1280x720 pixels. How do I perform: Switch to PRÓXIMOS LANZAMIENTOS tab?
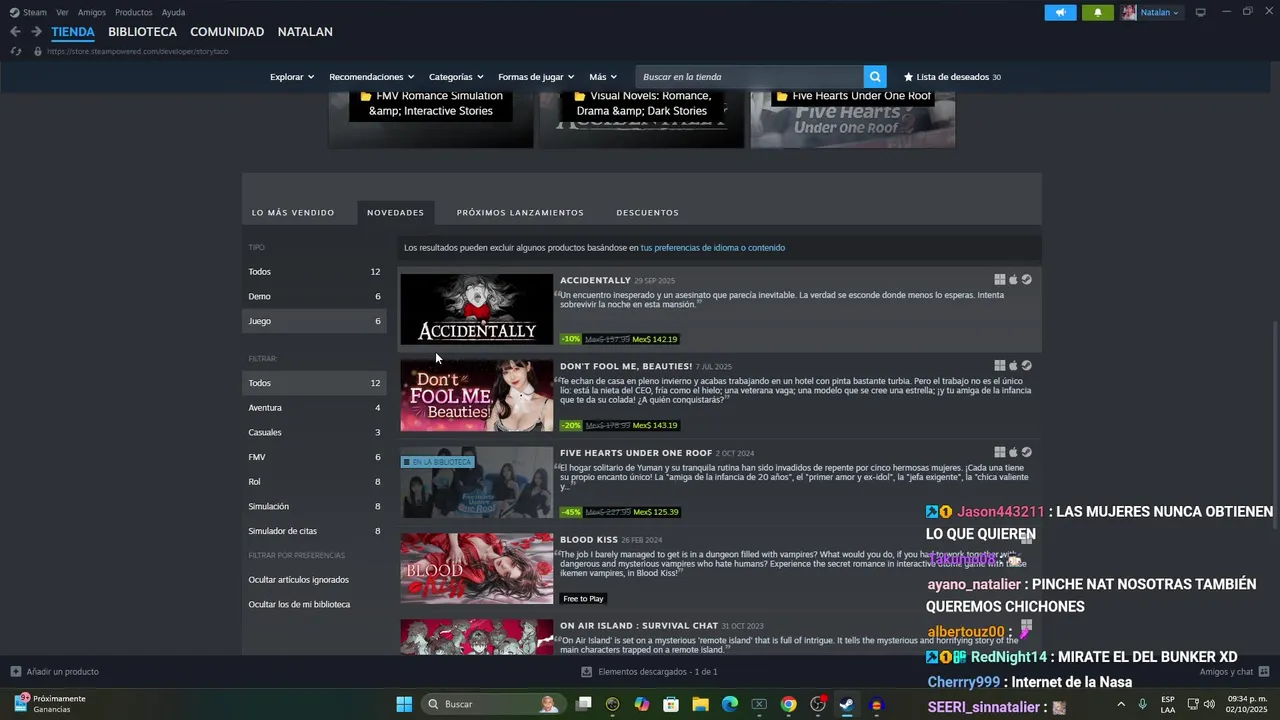[520, 213]
